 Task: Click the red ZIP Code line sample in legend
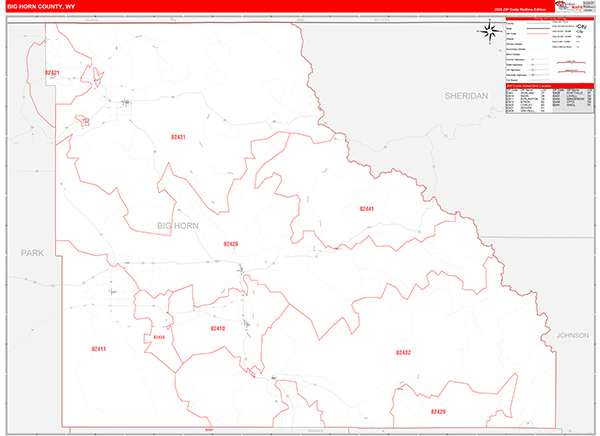coord(538,34)
